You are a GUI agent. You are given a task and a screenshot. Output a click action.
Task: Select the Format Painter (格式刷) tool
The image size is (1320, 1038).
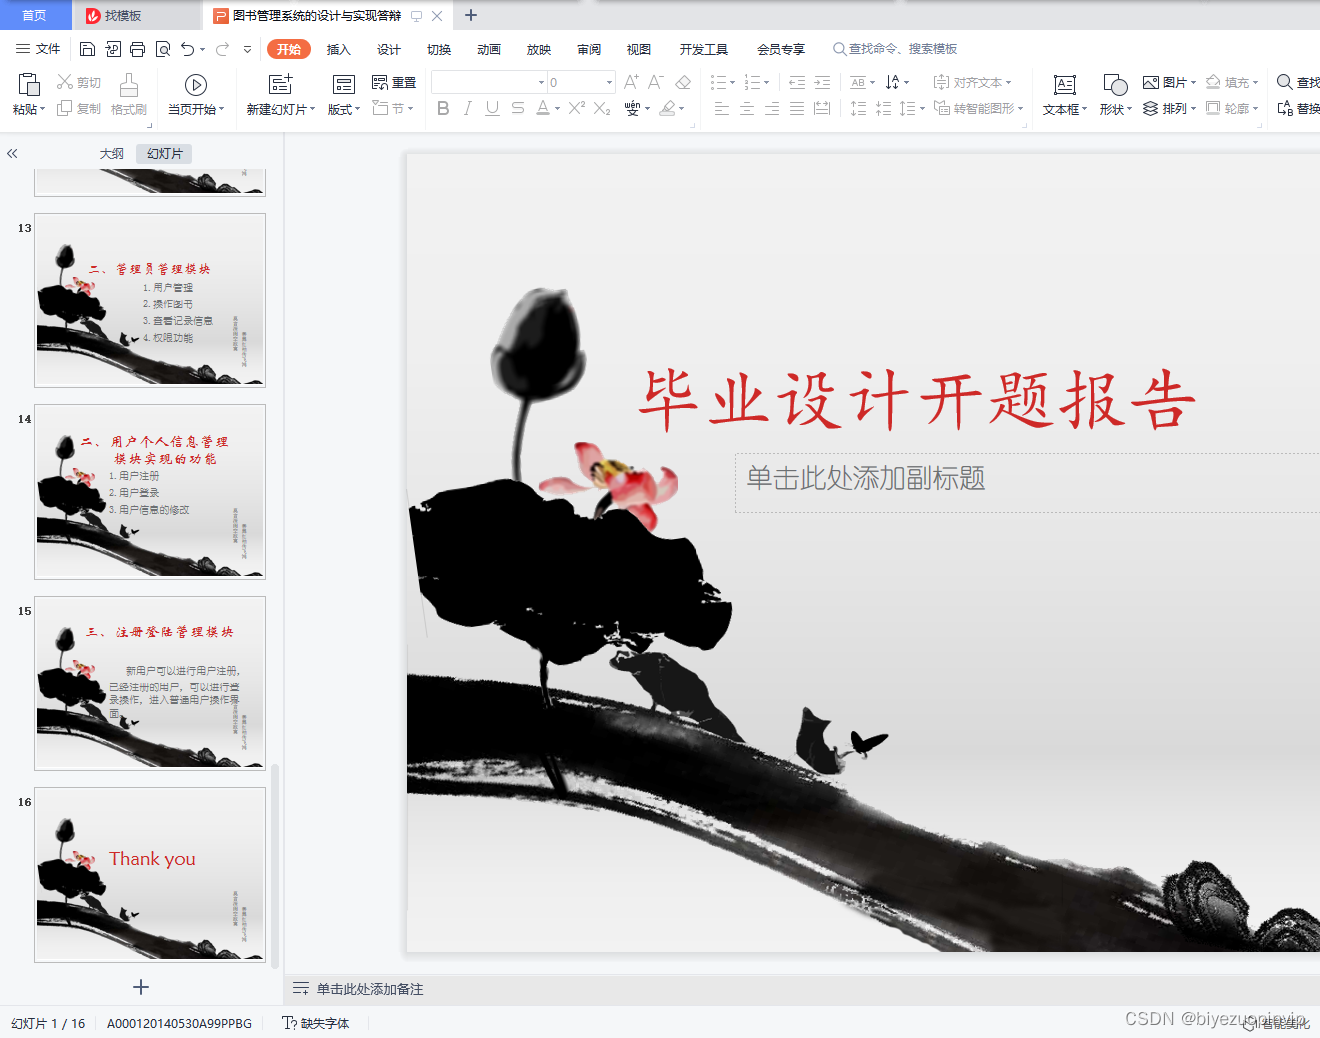pos(129,95)
